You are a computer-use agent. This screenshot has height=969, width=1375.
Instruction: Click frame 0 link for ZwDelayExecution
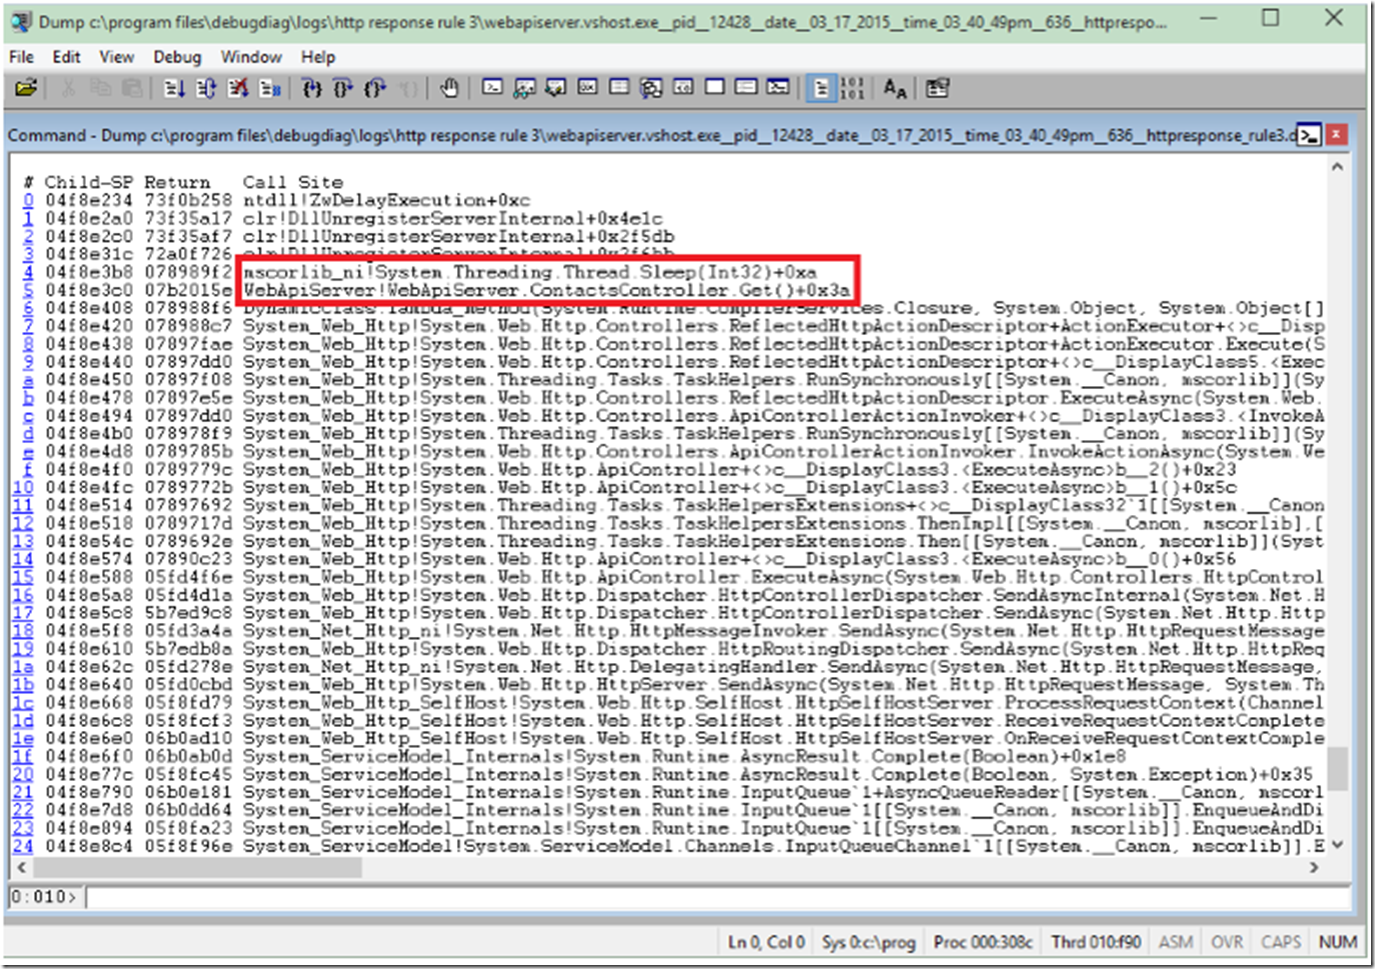click(x=28, y=200)
